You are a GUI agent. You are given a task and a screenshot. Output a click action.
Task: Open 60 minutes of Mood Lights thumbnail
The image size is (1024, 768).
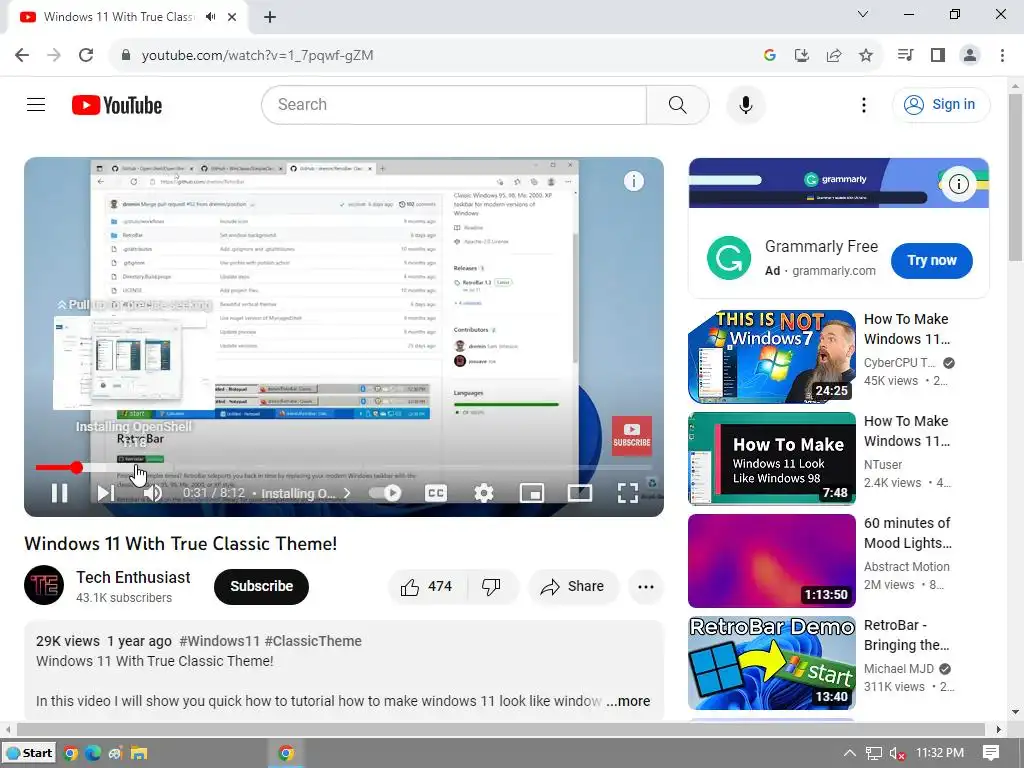772,560
